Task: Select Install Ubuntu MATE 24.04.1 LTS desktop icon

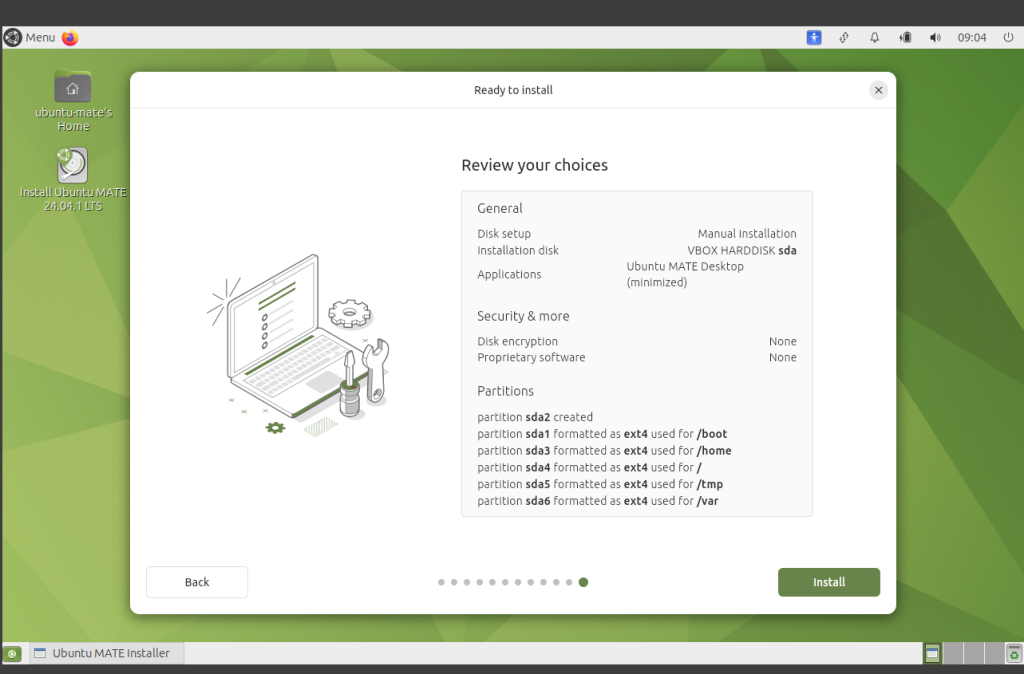Action: coord(73,167)
